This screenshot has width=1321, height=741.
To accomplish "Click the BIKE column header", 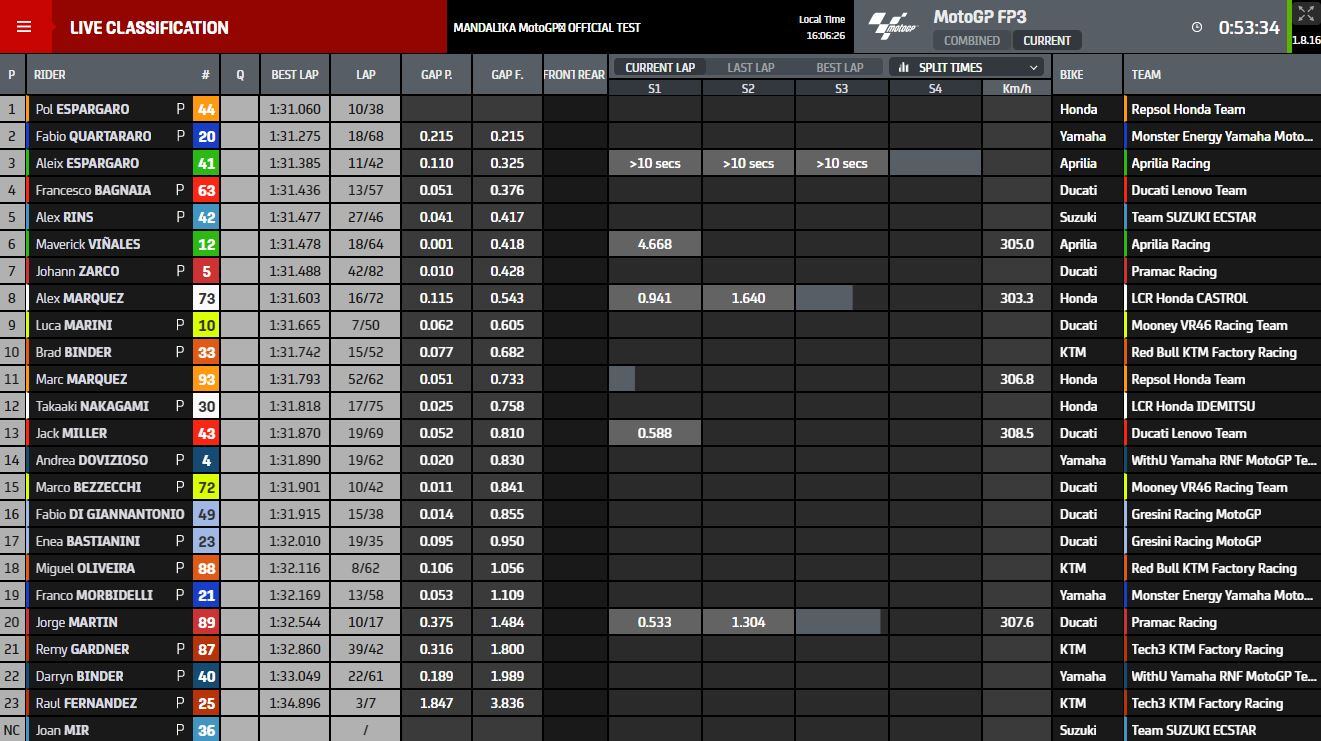I will [x=1071, y=75].
